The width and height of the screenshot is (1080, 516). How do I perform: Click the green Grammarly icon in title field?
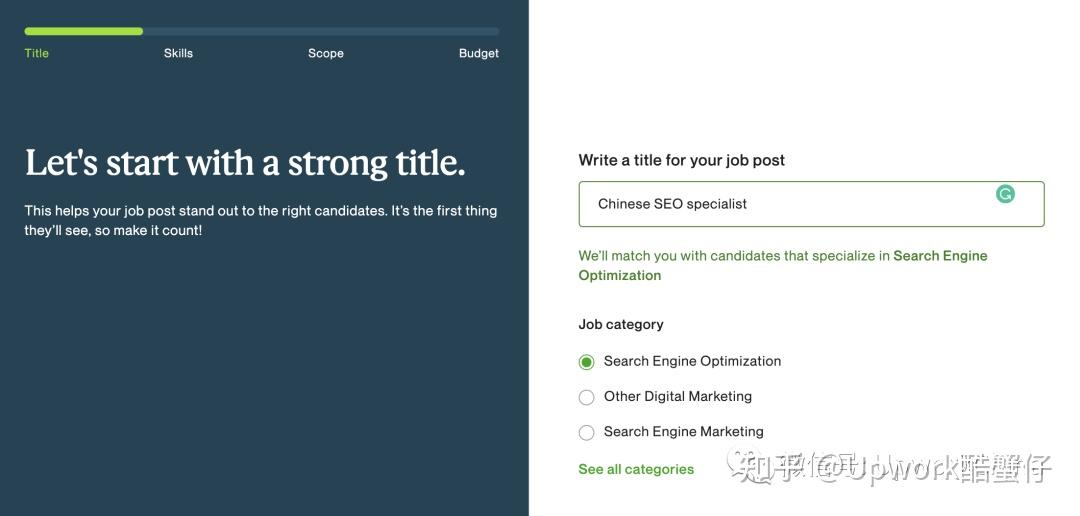point(1005,194)
